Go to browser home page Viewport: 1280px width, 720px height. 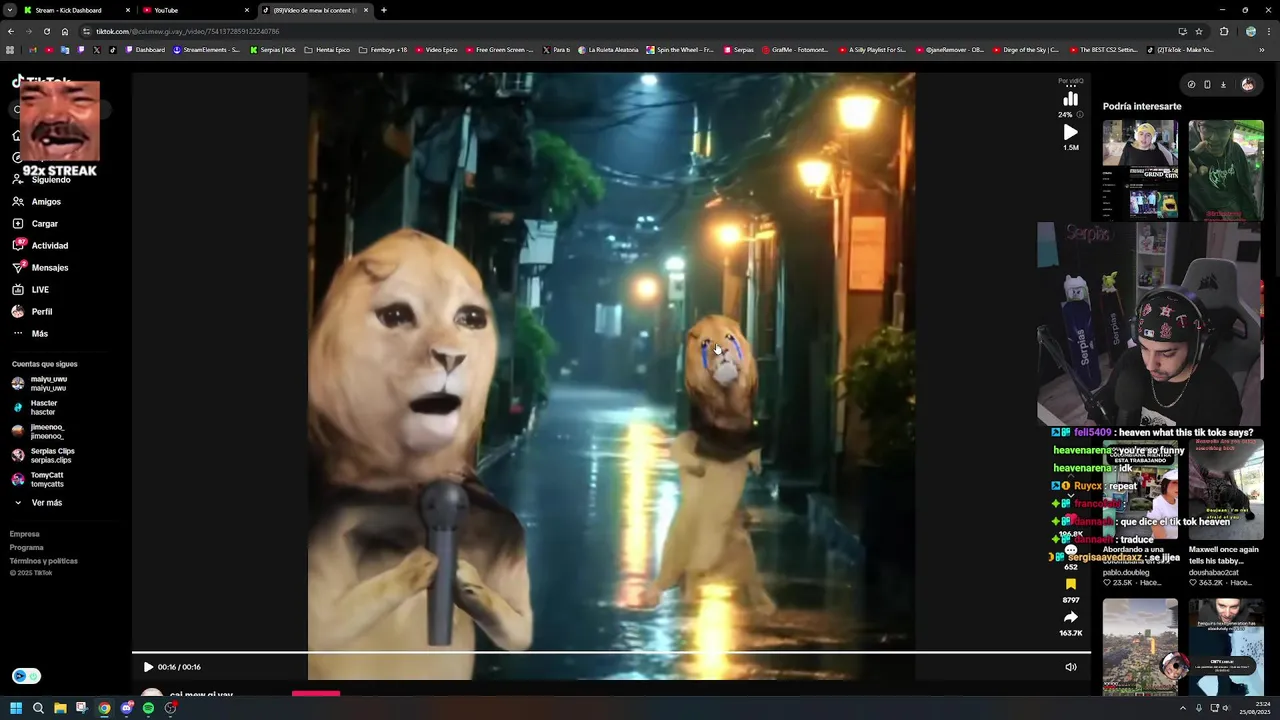click(x=65, y=31)
